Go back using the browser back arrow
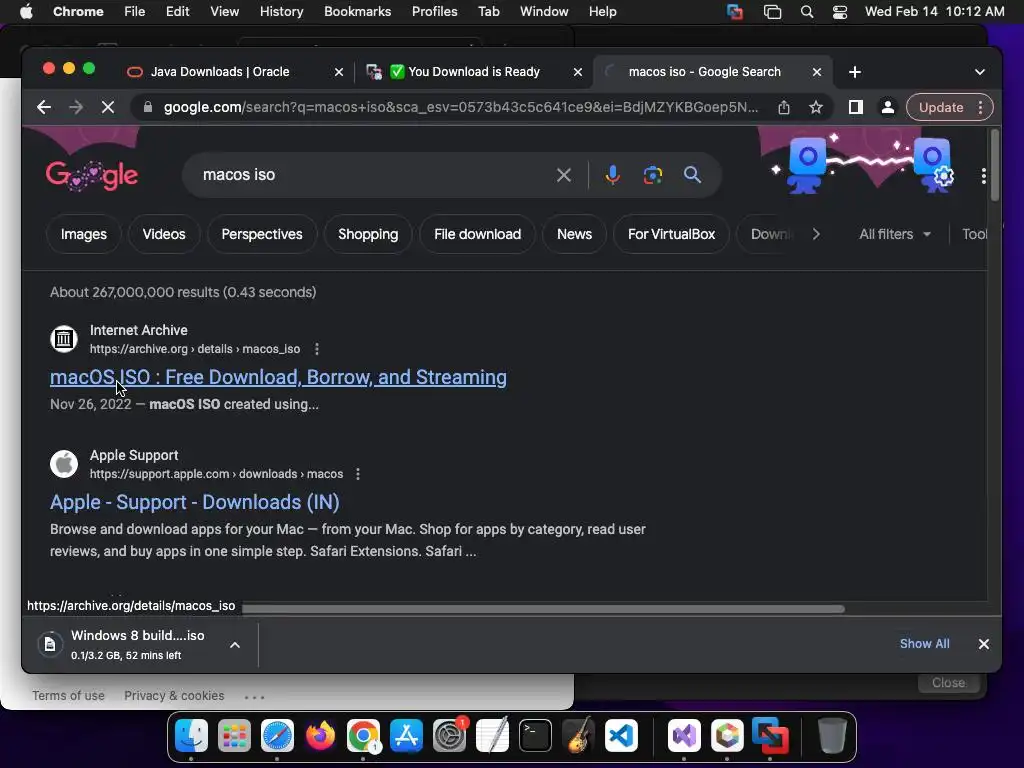The image size is (1024, 768). (x=44, y=107)
